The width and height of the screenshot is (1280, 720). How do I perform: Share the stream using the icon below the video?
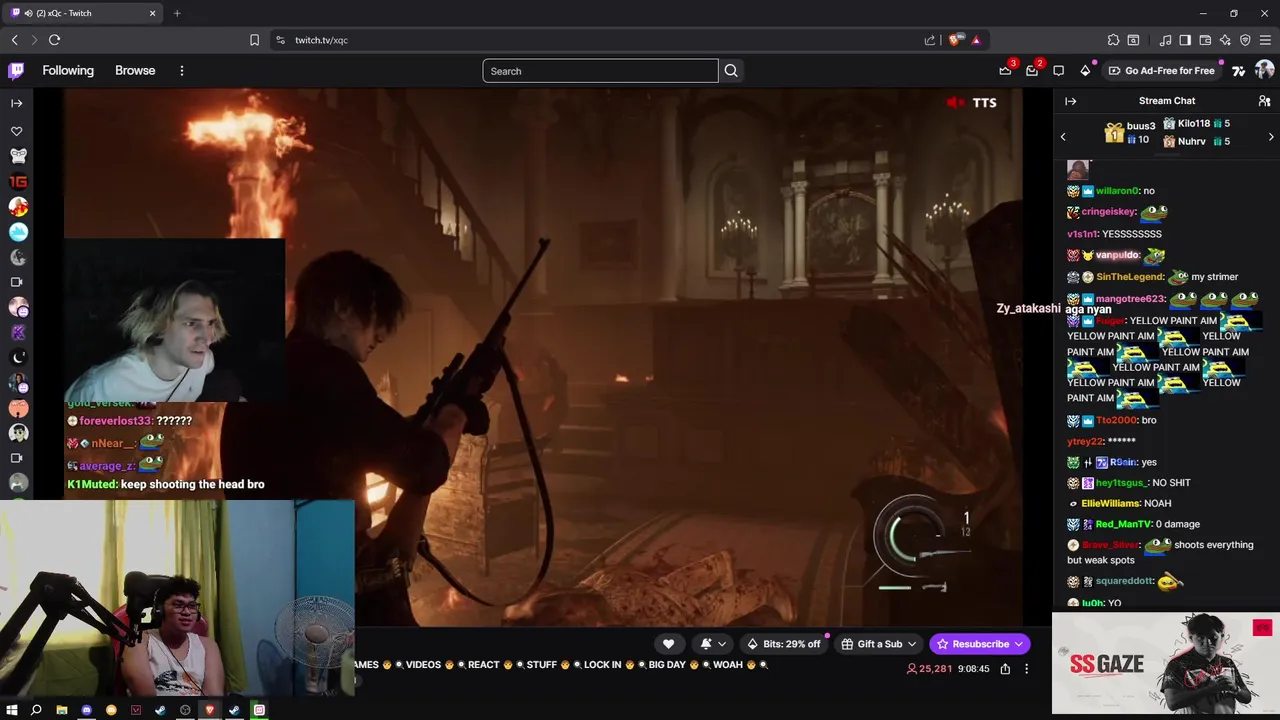(x=1005, y=669)
